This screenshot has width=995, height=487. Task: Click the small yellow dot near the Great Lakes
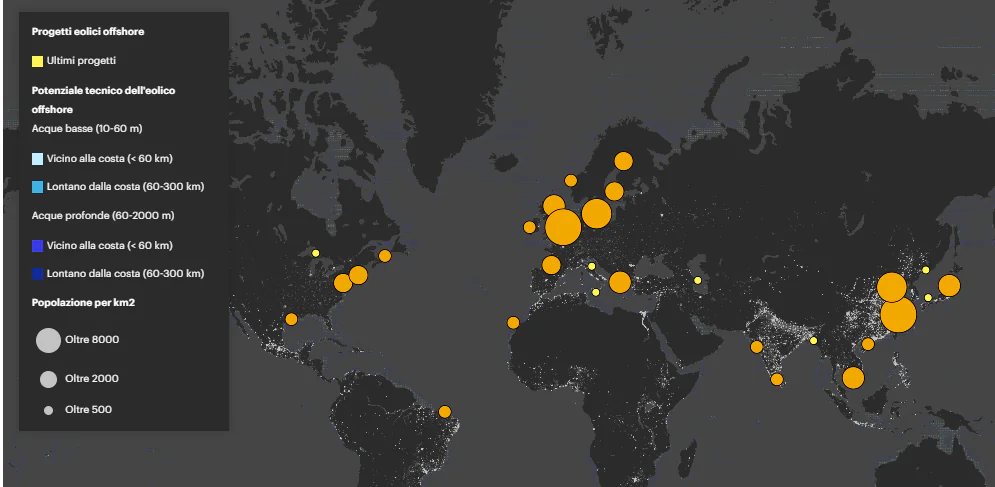point(315,254)
